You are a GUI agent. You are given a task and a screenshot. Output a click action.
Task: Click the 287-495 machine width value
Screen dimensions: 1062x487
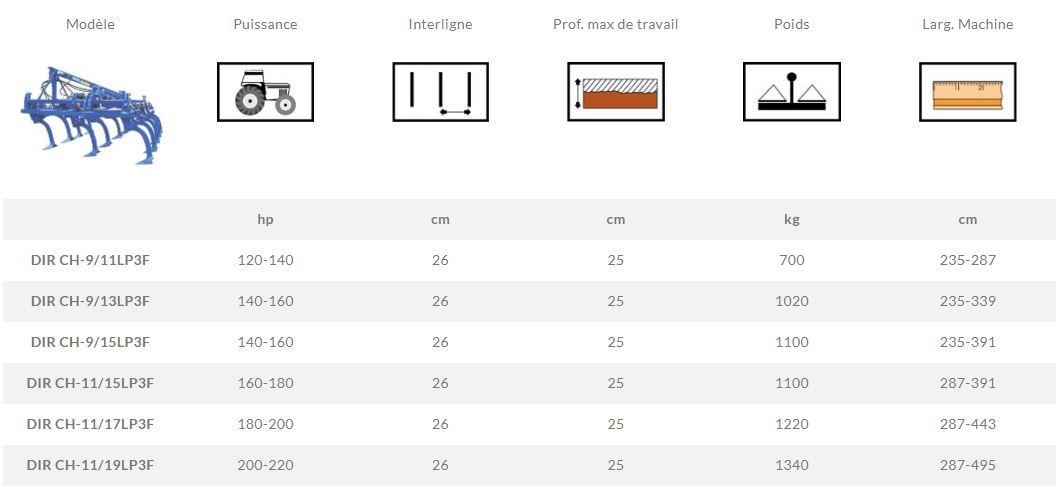(967, 465)
